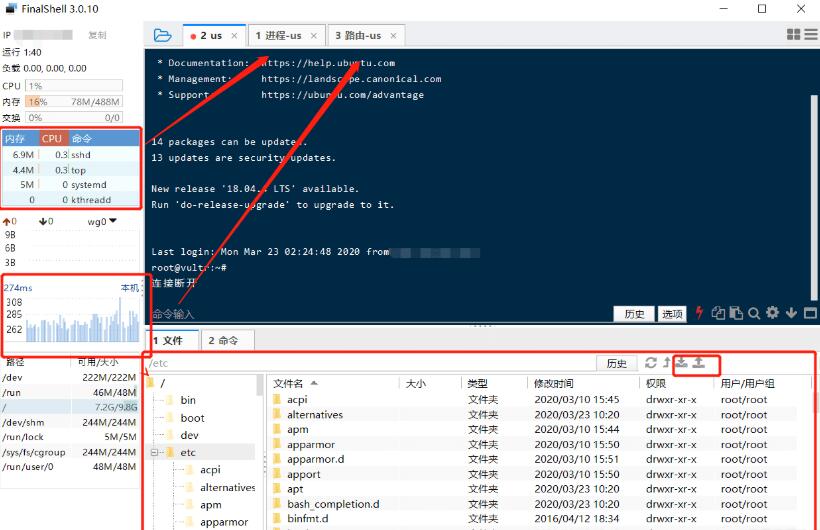Go up to the parent directory
Image resolution: width=820 pixels, height=530 pixels.
667,362
